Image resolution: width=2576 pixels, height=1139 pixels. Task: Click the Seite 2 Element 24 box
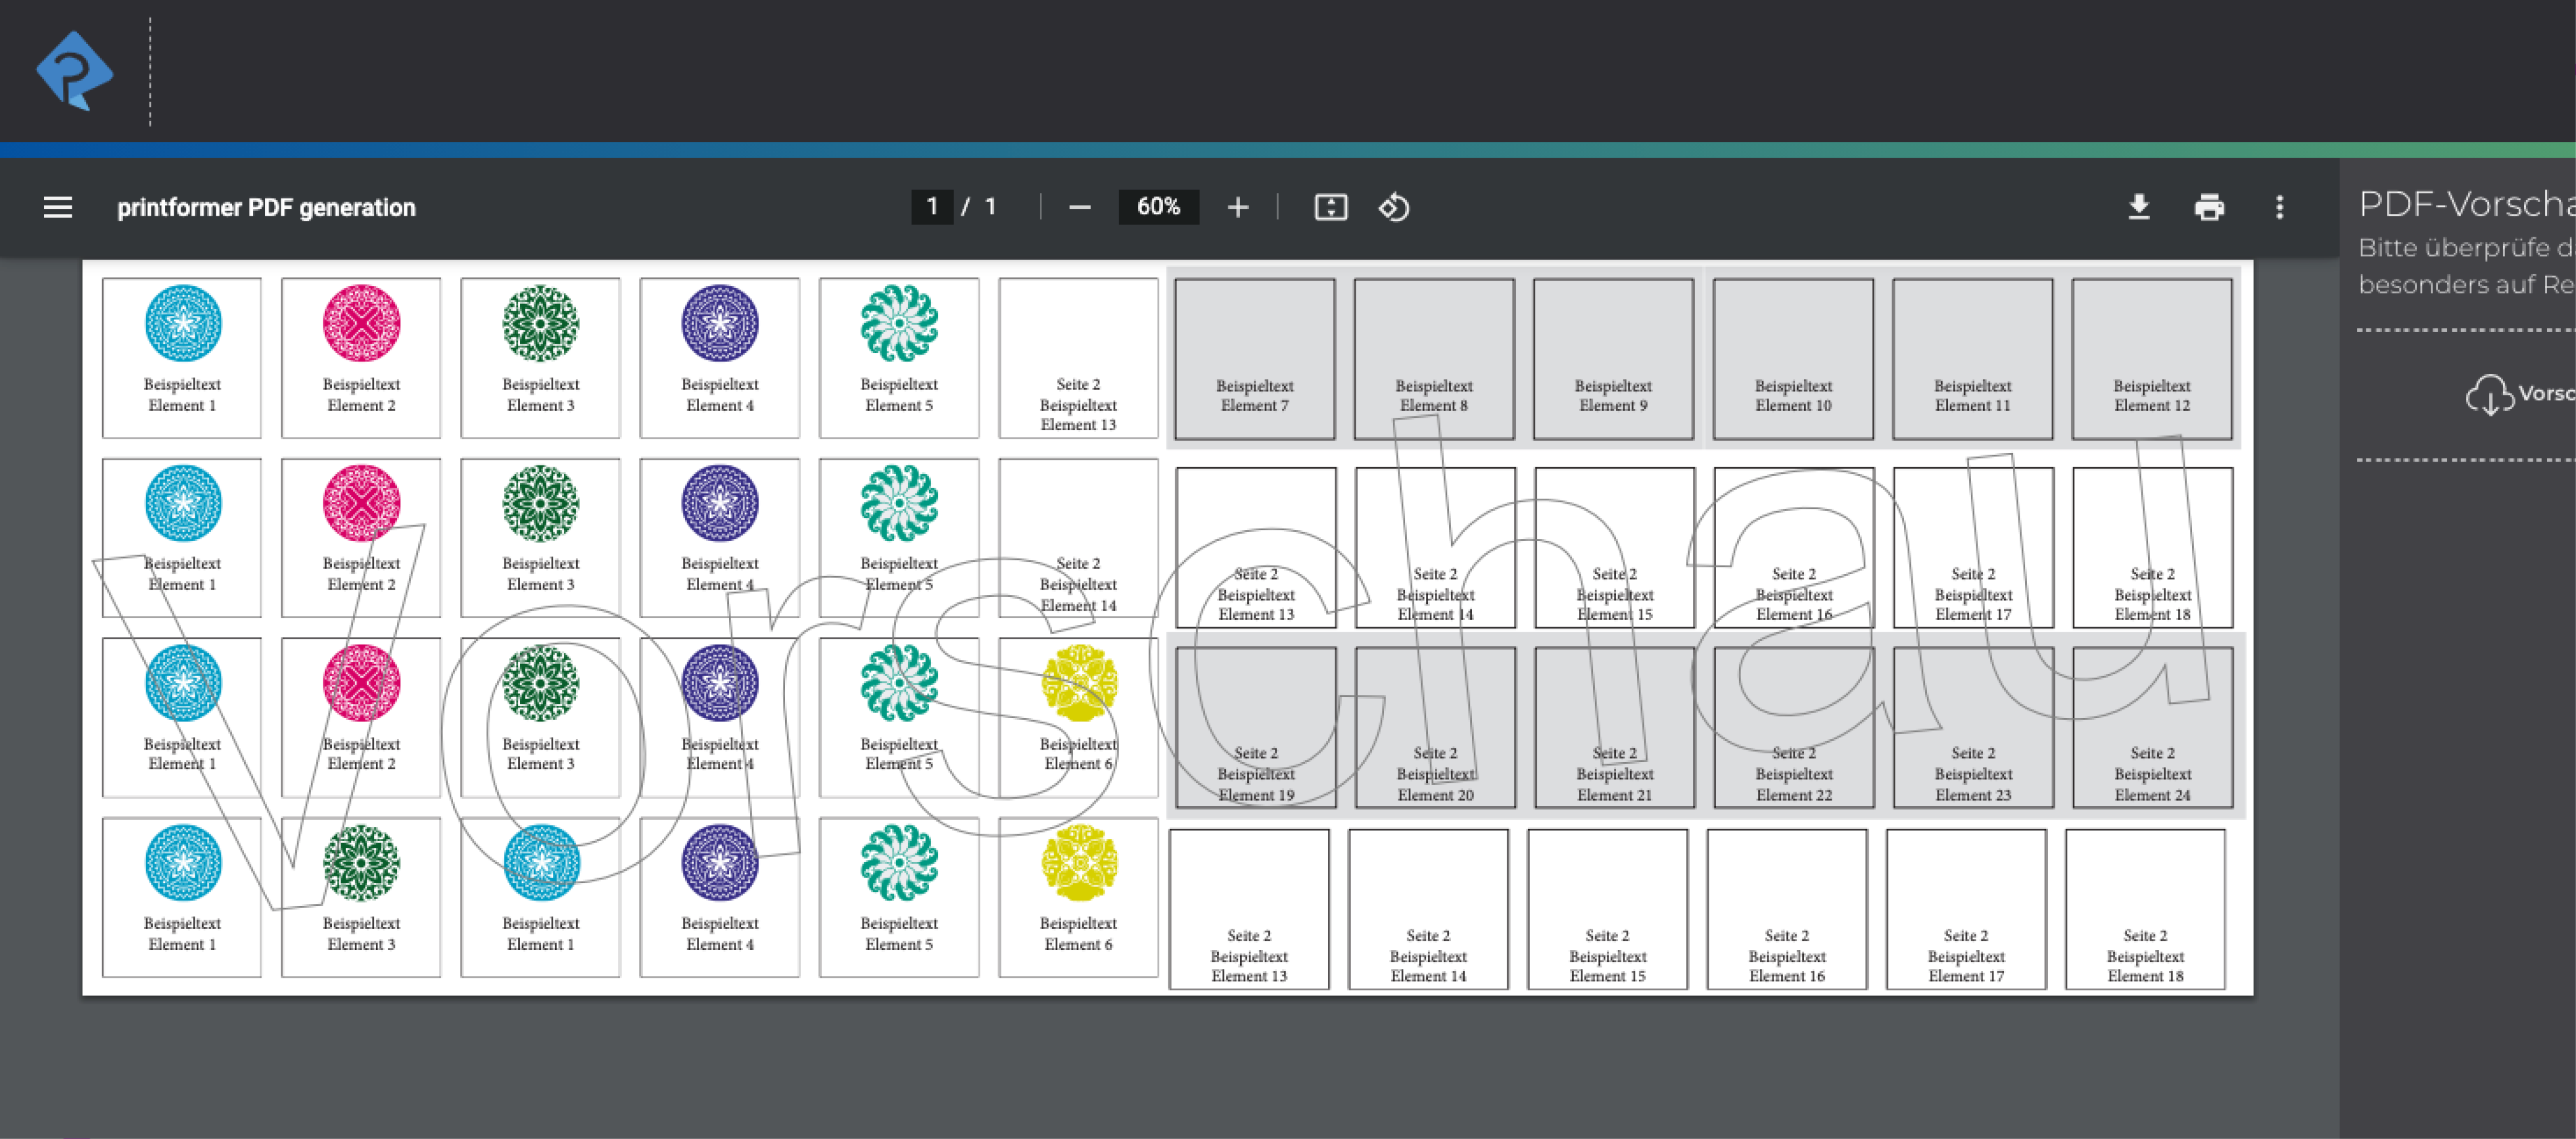2152,727
